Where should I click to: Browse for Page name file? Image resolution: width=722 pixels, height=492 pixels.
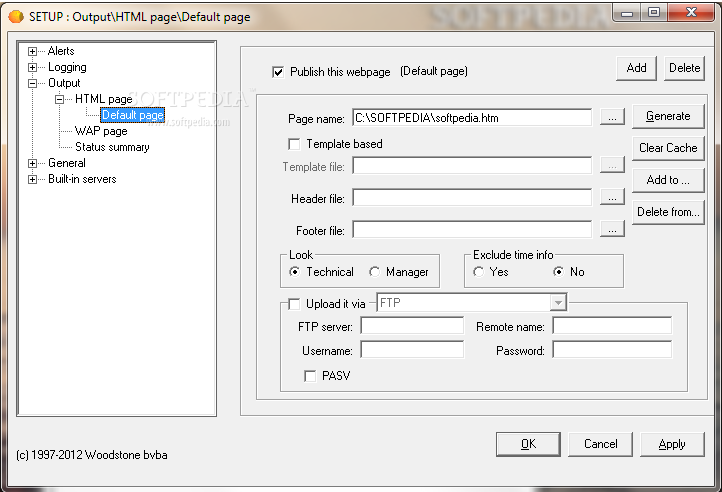[612, 117]
